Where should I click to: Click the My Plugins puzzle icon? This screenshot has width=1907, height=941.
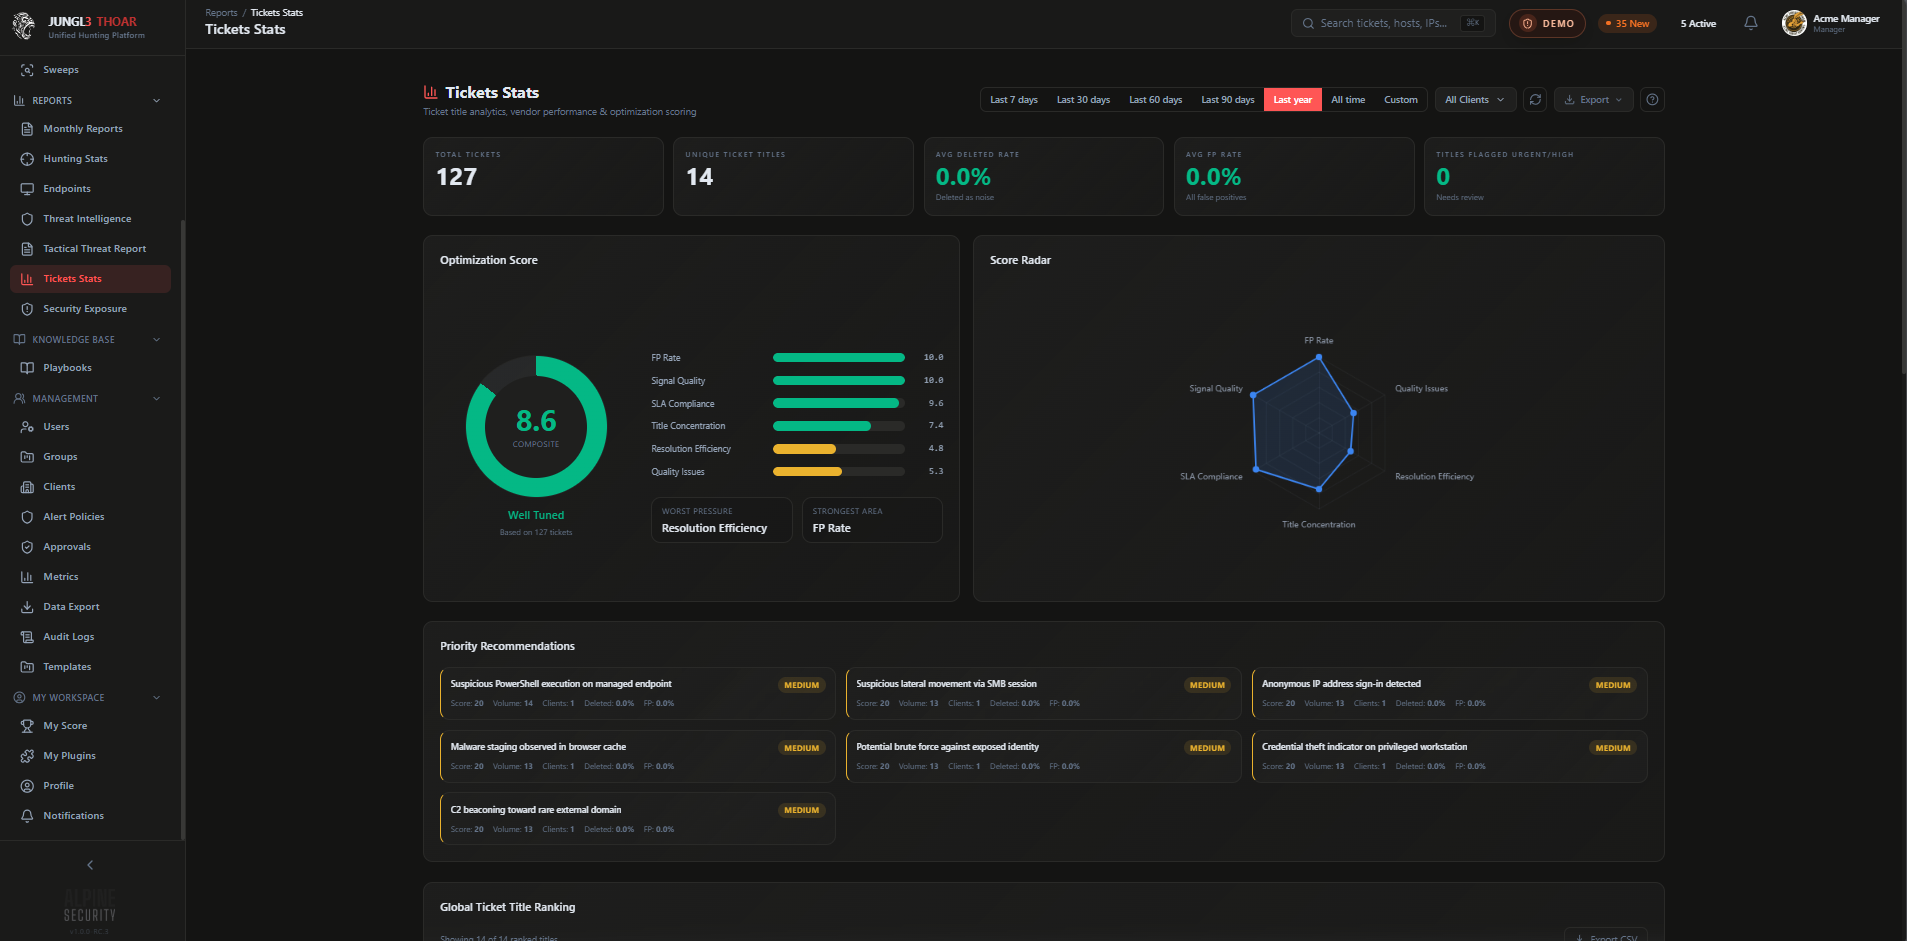point(27,756)
